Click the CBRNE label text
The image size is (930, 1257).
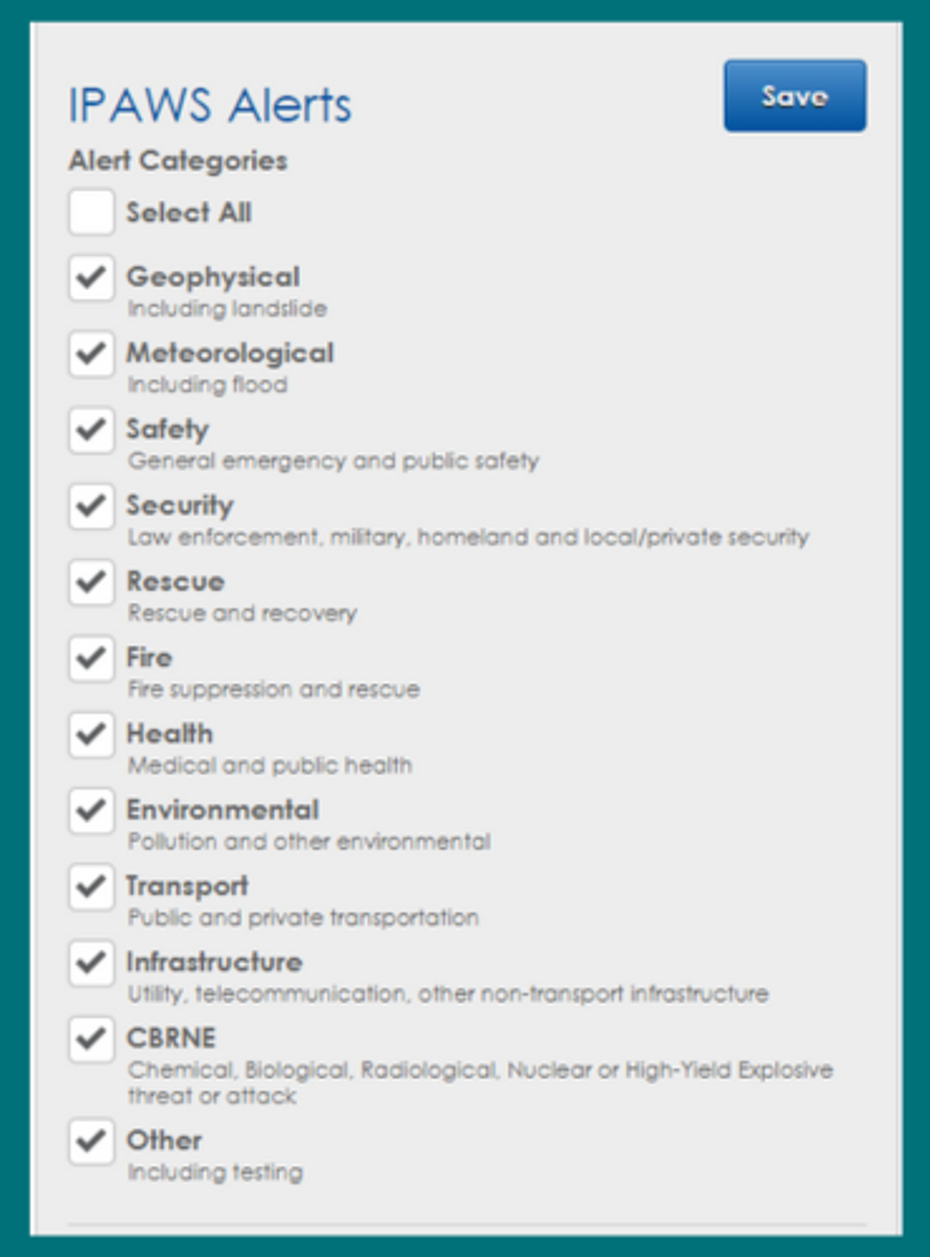tap(171, 1038)
